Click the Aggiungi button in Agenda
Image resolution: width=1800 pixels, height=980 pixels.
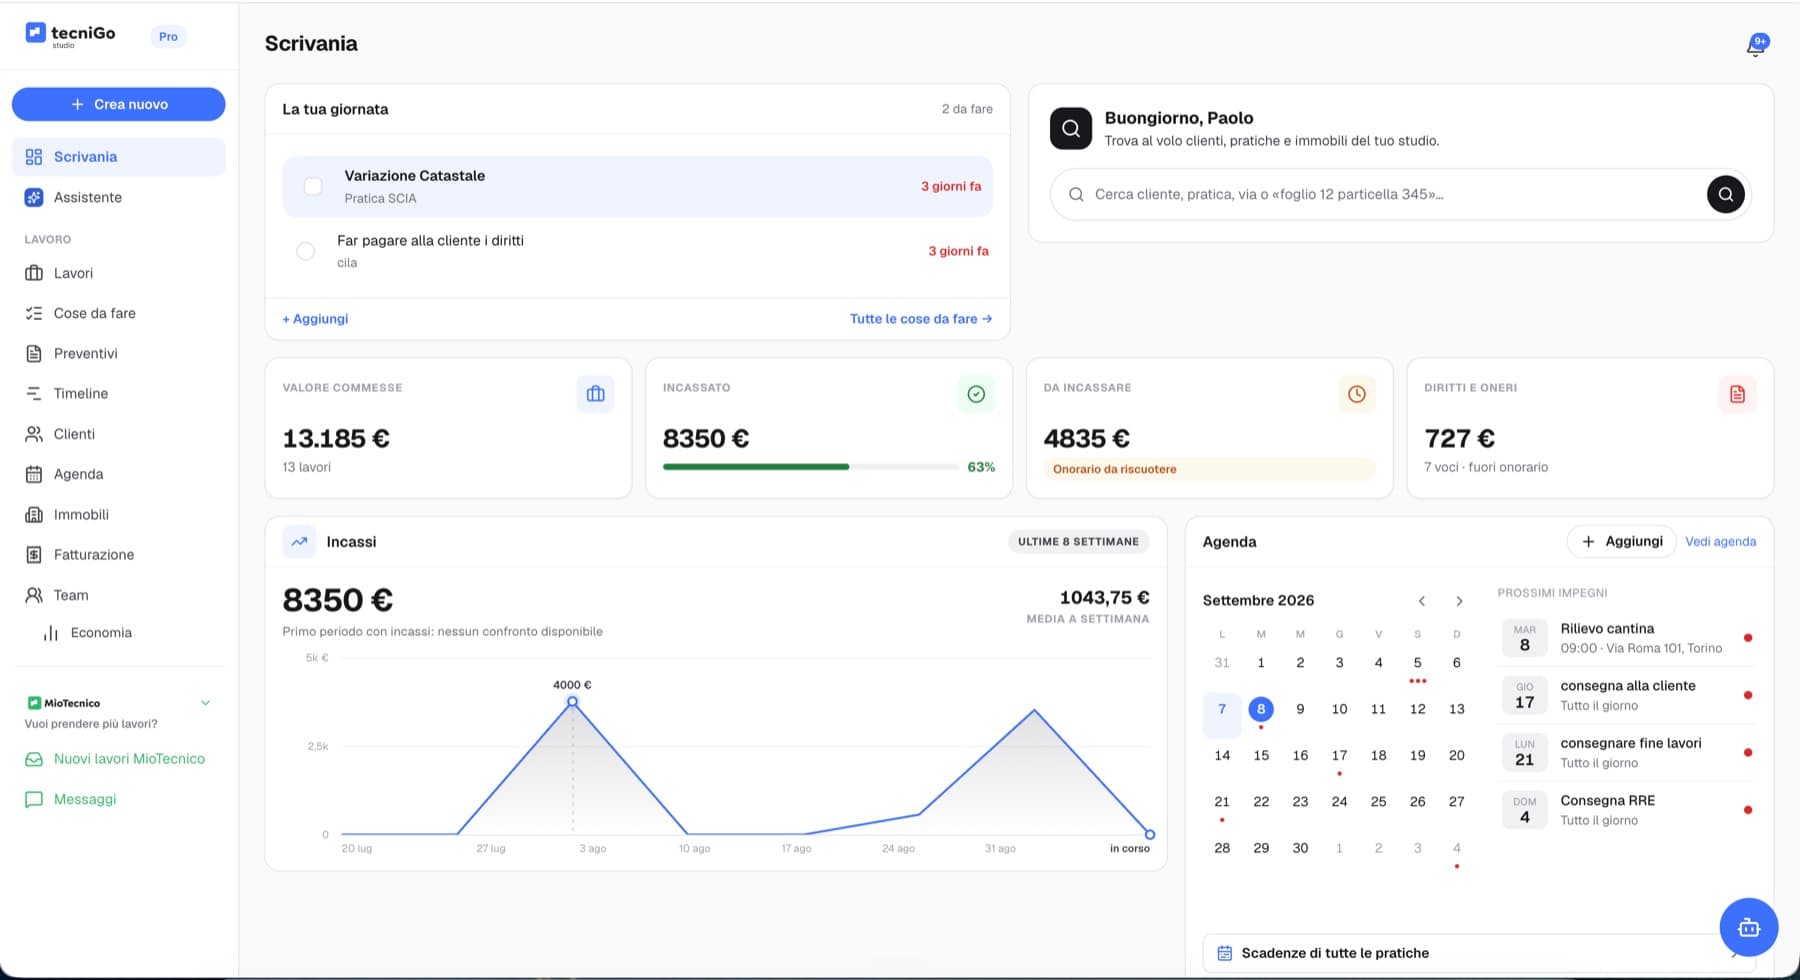pos(1621,541)
